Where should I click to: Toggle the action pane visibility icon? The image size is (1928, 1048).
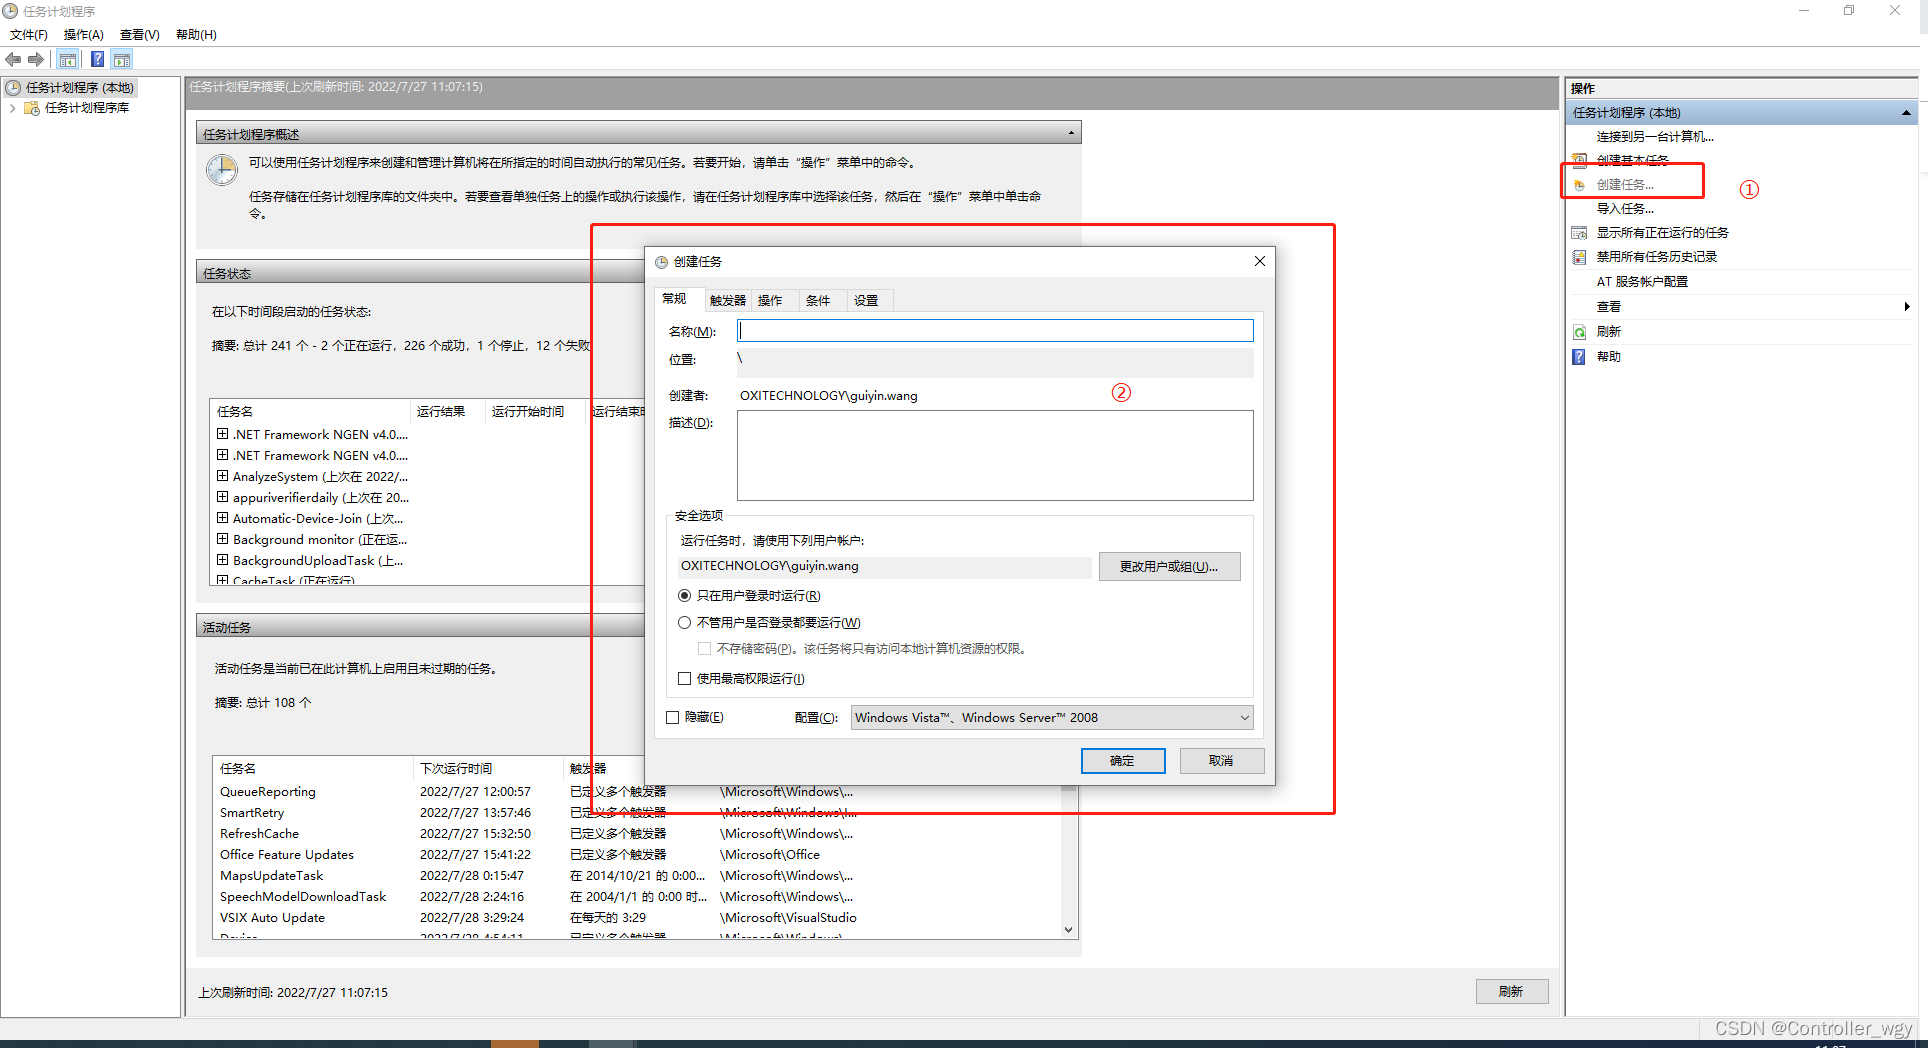[x=122, y=59]
